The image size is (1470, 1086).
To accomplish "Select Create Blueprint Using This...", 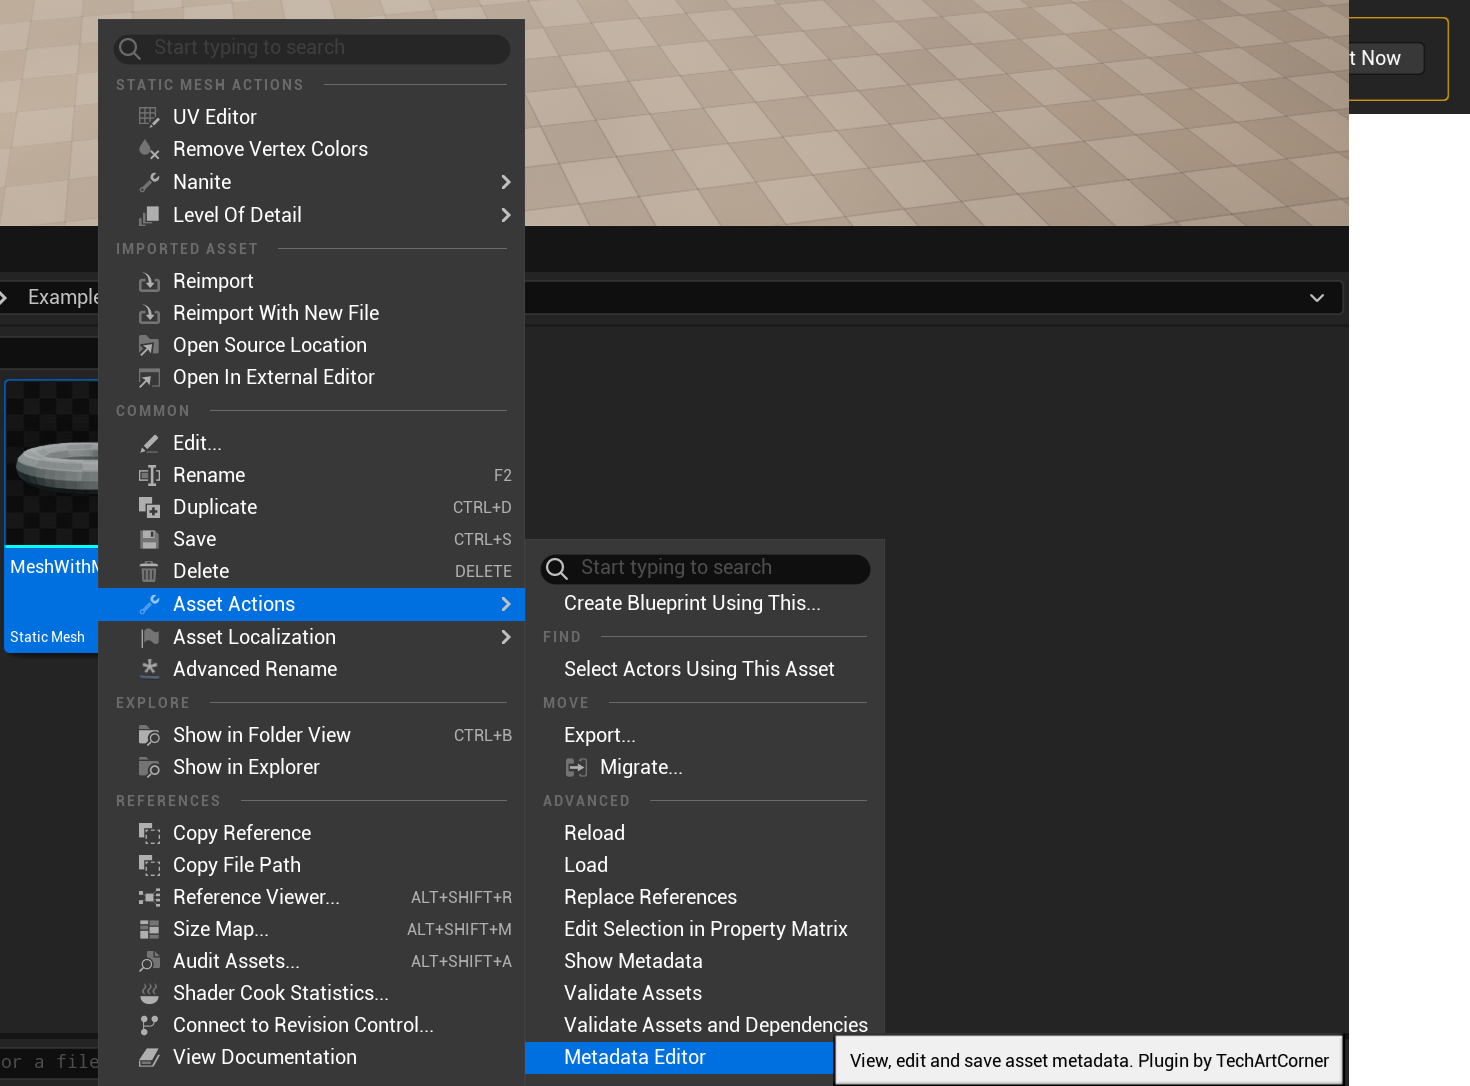I will point(704,603).
